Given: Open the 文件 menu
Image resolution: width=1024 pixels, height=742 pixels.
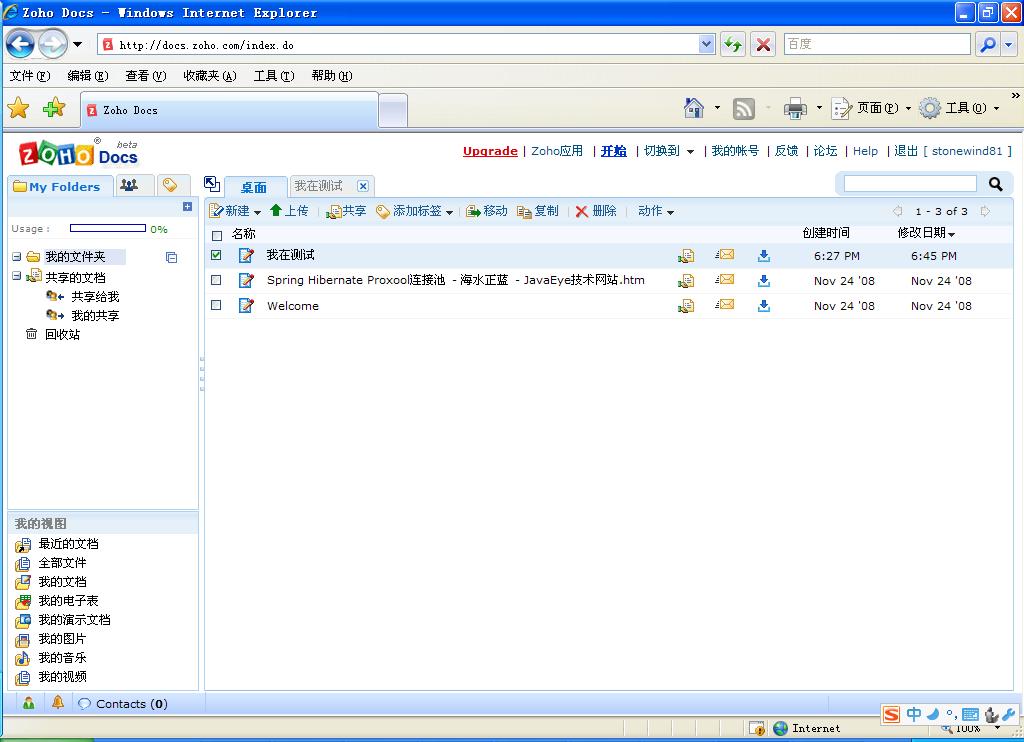Looking at the screenshot, I should coord(30,76).
